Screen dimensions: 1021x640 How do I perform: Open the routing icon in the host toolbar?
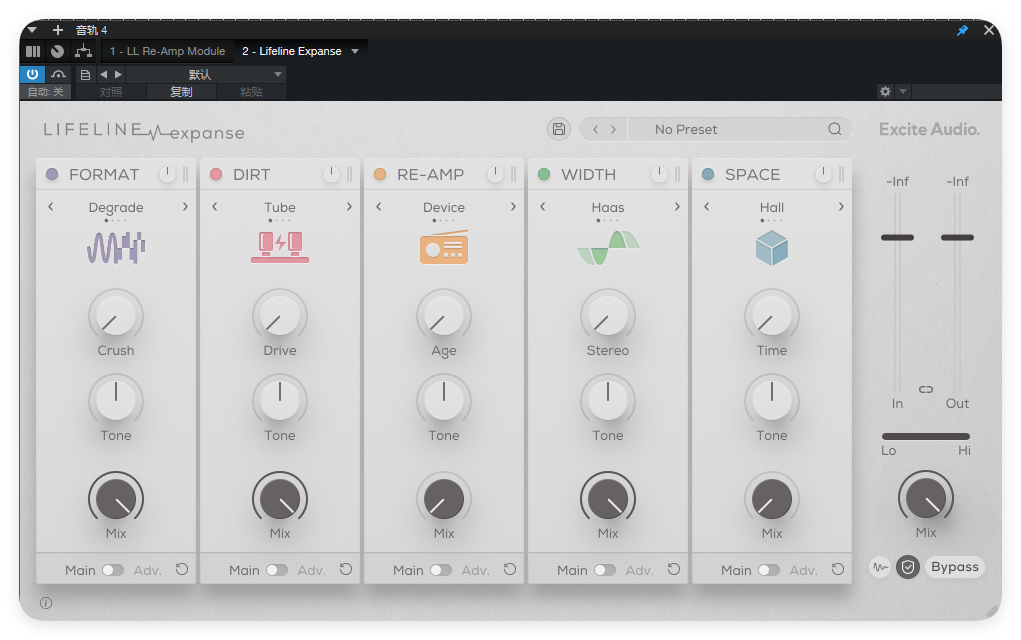point(83,51)
